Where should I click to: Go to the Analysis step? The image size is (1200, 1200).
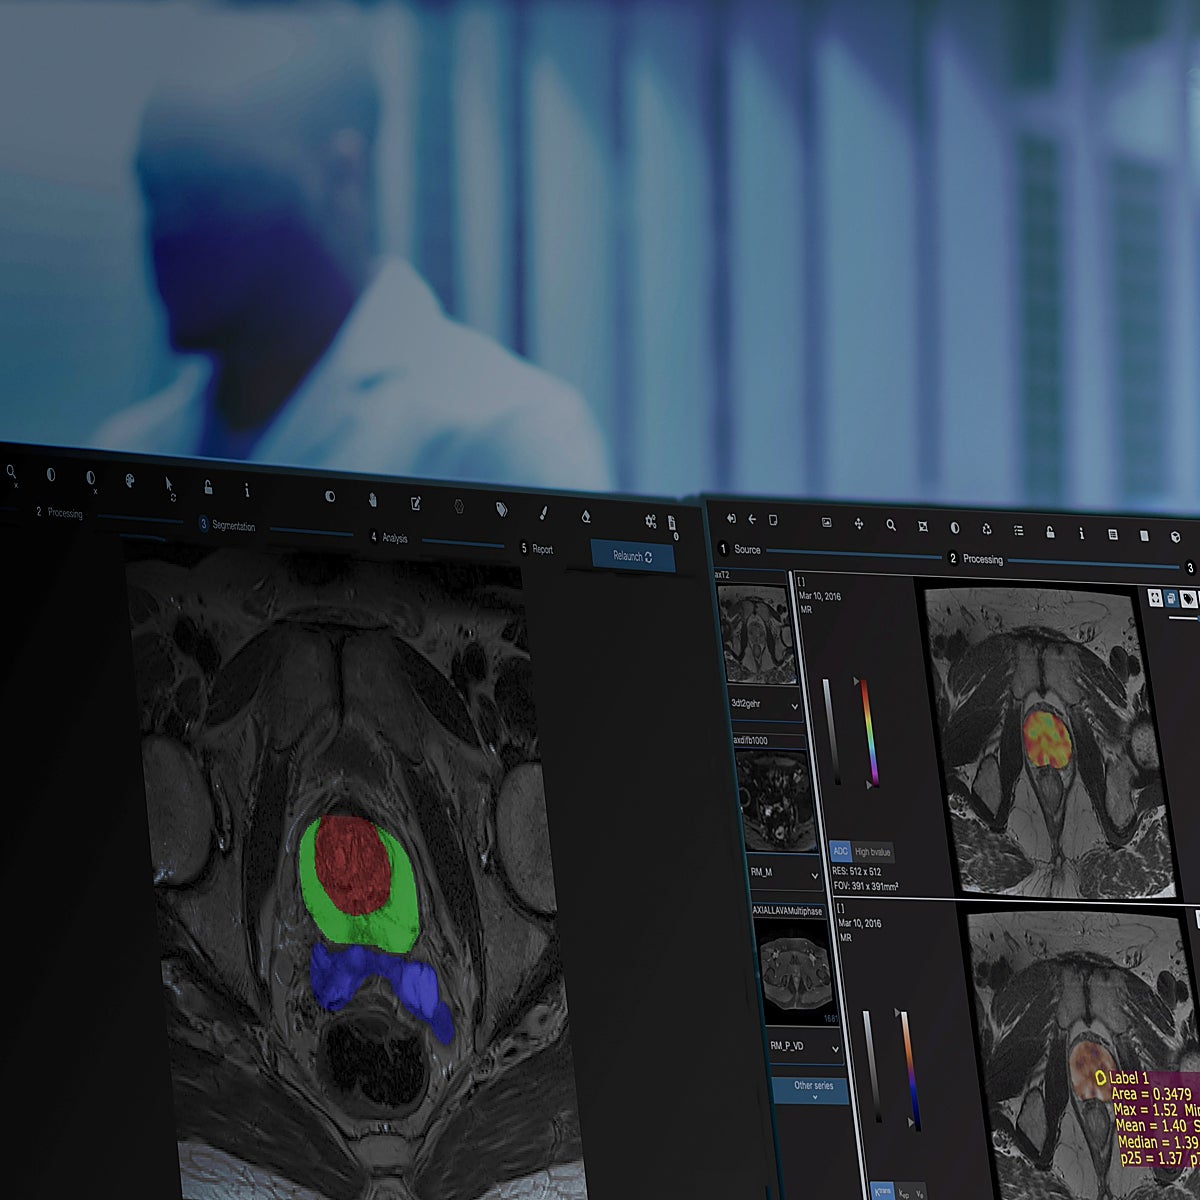[390, 538]
